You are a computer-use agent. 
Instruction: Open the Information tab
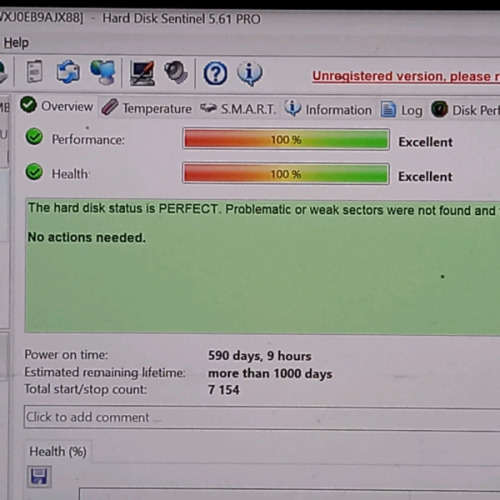(x=328, y=109)
